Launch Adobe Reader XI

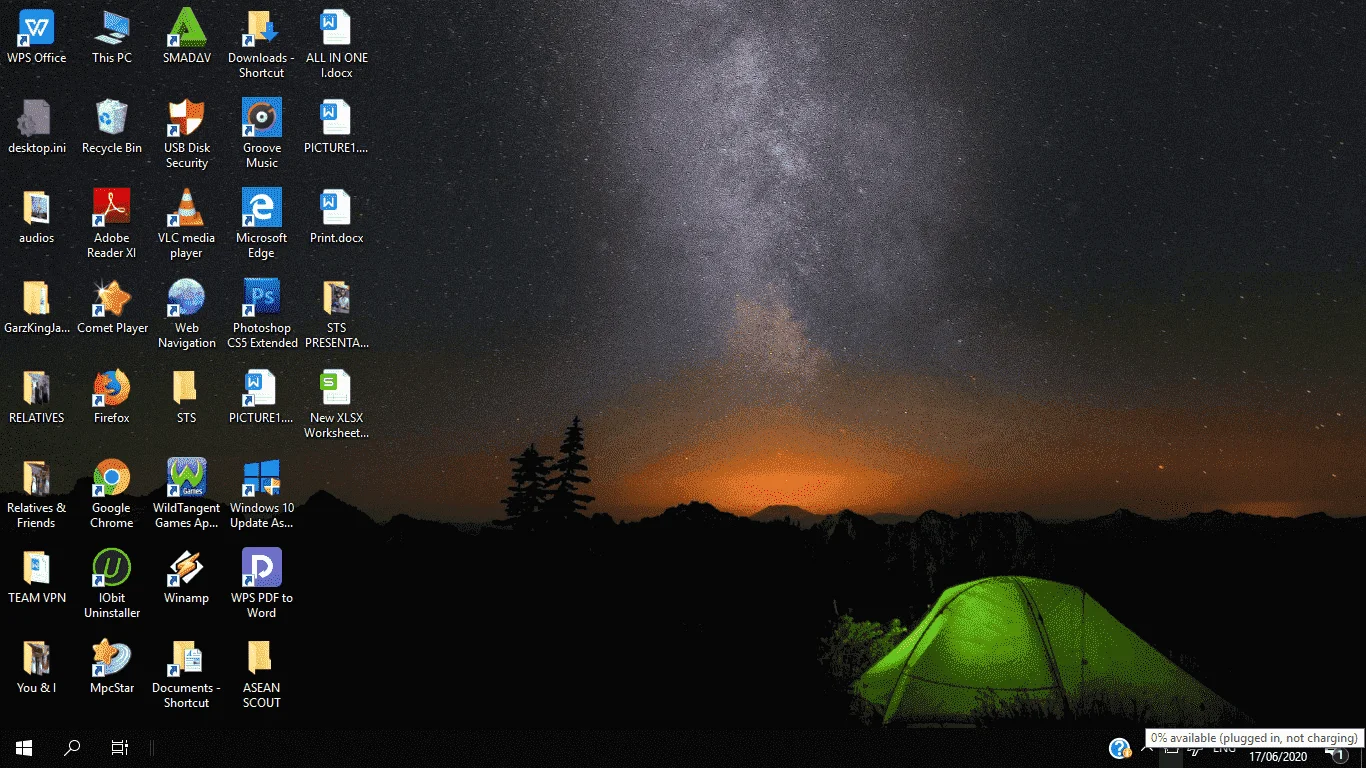tap(112, 224)
